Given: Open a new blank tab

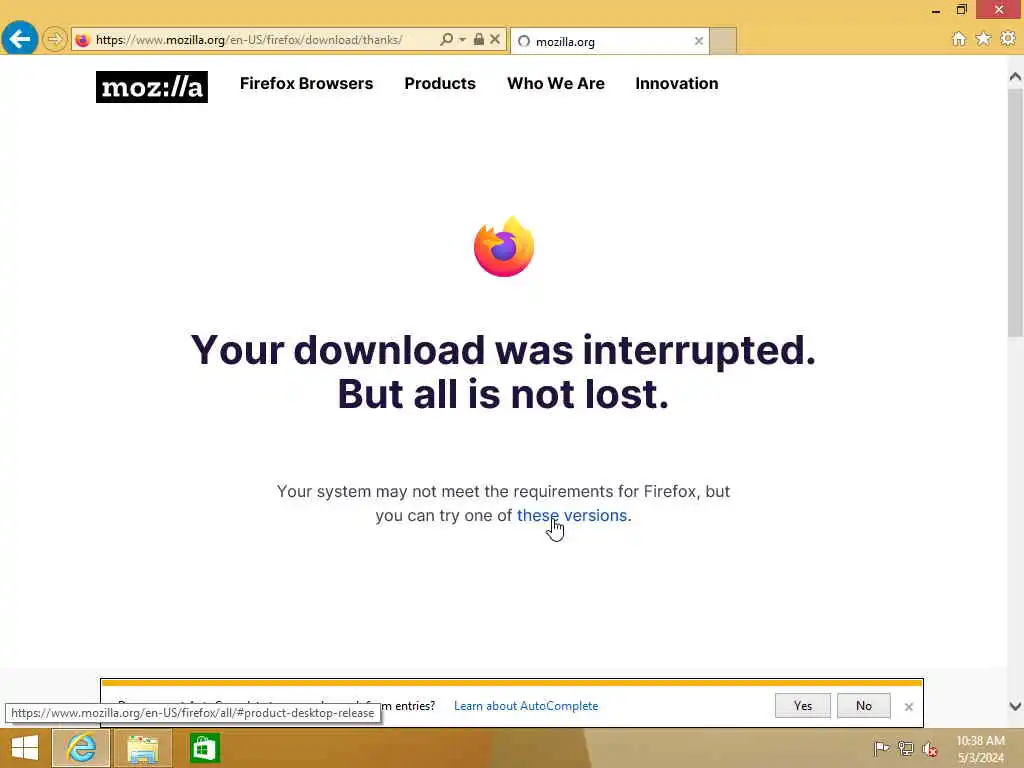Looking at the screenshot, I should pyautogui.click(x=723, y=41).
